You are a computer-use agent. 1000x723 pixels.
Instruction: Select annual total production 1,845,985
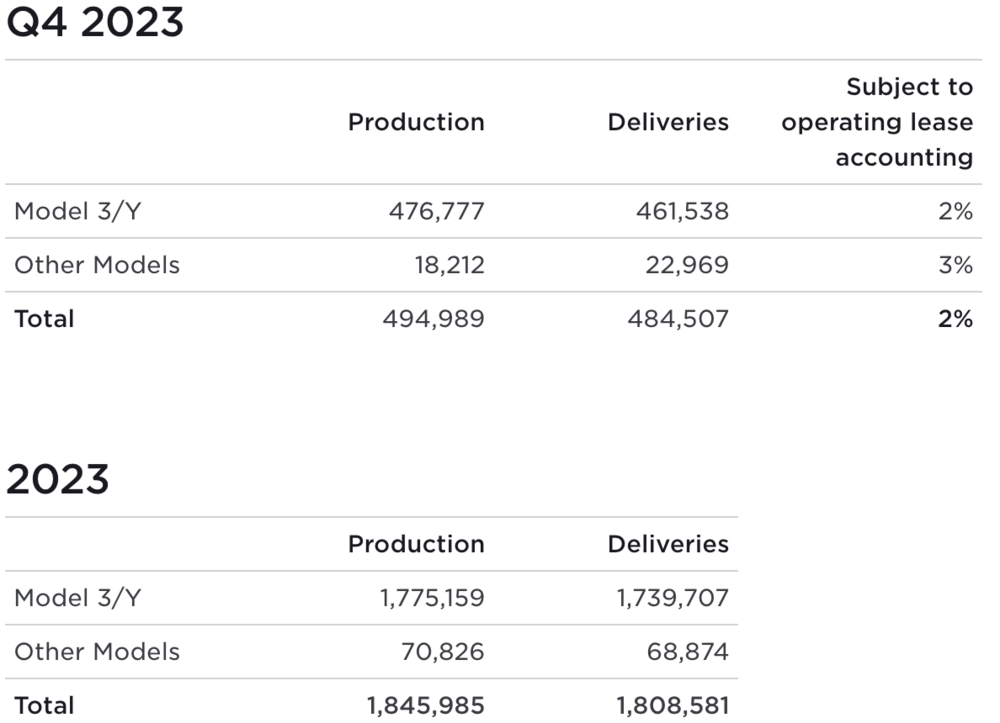pyautogui.click(x=425, y=705)
